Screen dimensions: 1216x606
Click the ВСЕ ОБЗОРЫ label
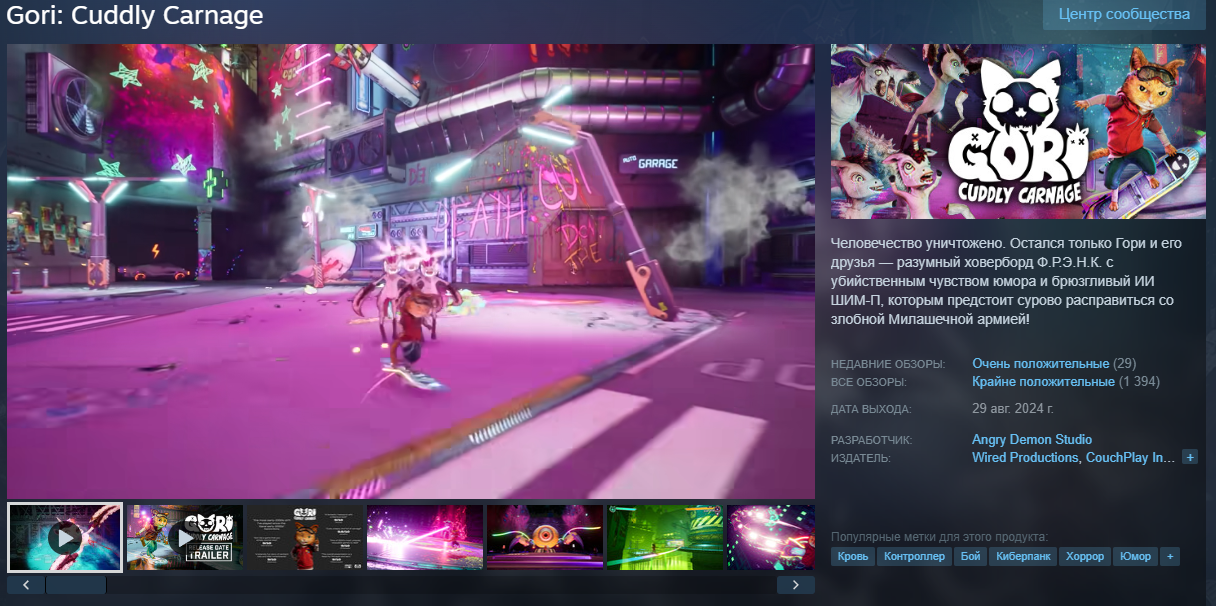point(868,382)
